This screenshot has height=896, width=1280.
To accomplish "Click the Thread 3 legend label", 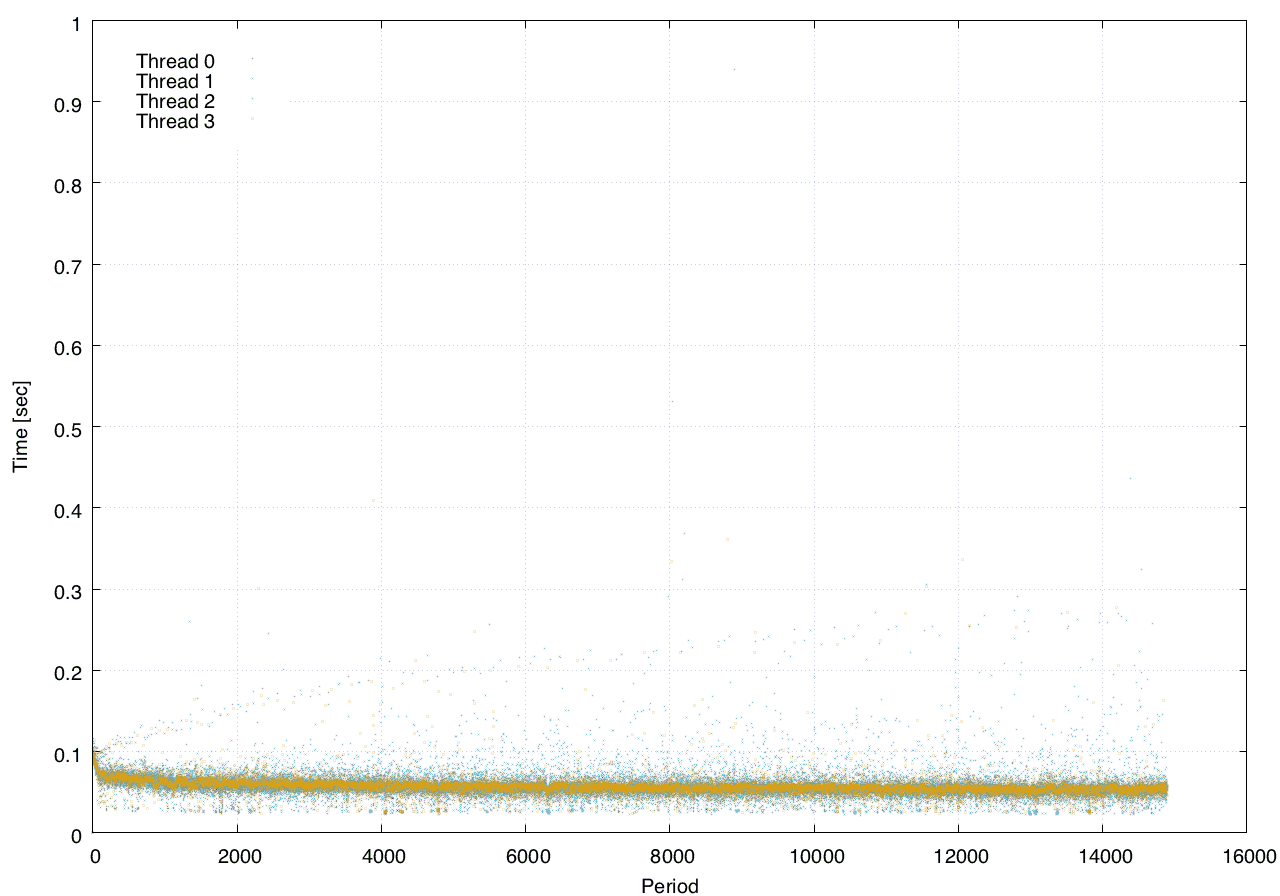I will pos(175,122).
